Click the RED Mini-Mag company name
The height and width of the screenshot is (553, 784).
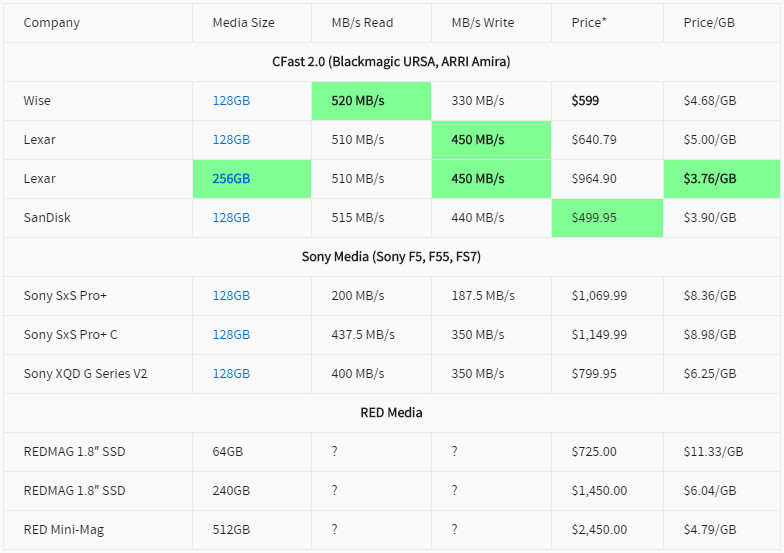pyautogui.click(x=62, y=530)
